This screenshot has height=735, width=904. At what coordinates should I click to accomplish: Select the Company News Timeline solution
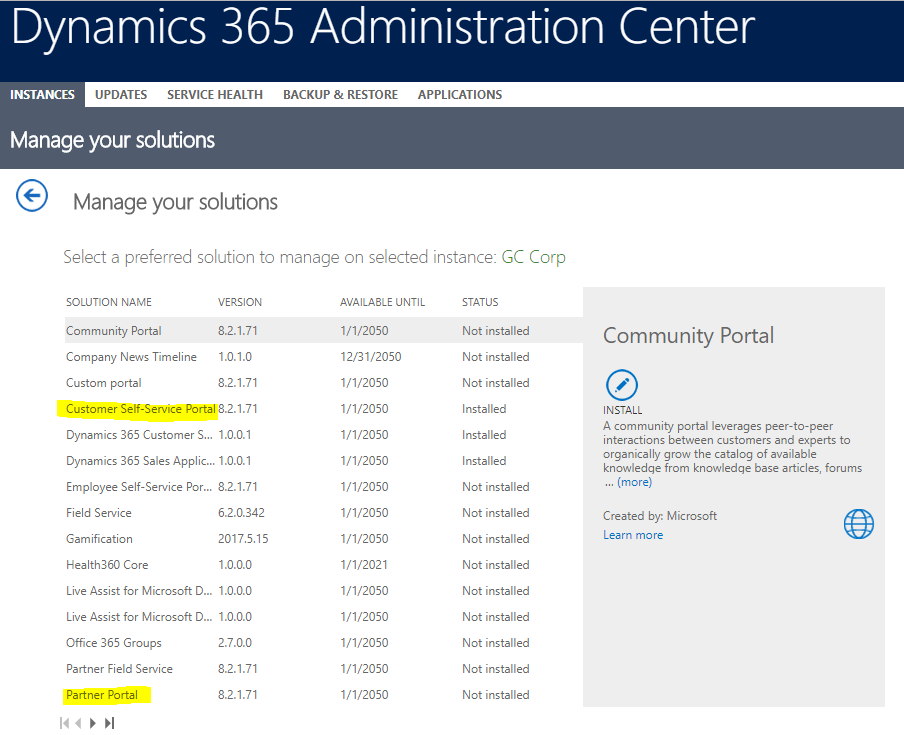point(131,357)
